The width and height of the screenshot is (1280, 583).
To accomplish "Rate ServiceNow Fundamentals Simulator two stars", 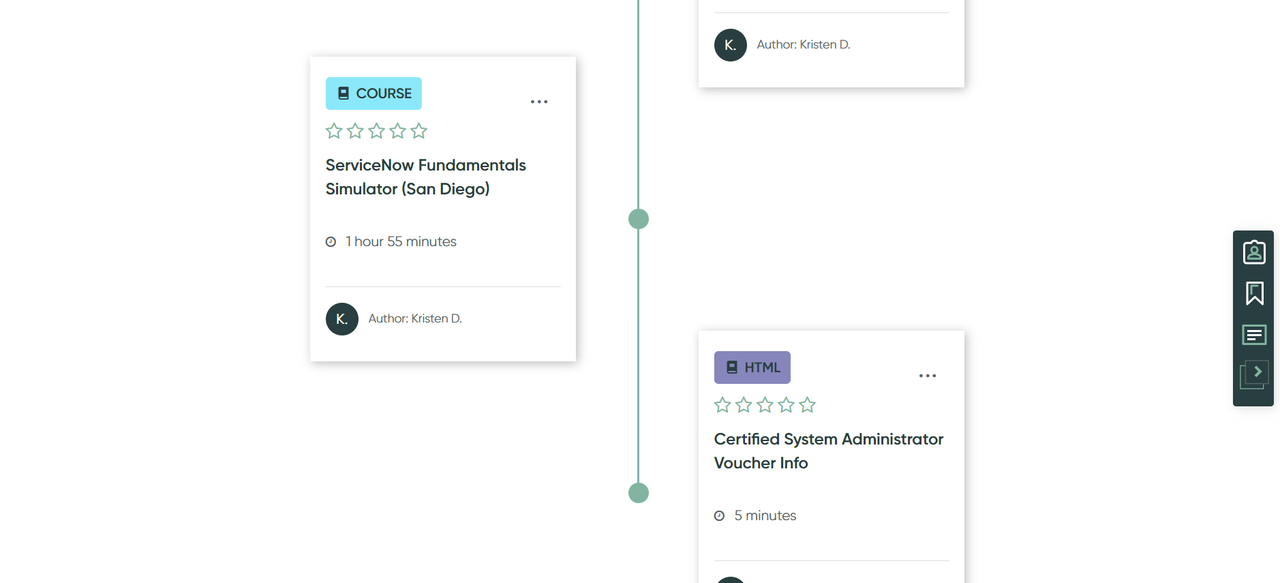I will coord(355,131).
